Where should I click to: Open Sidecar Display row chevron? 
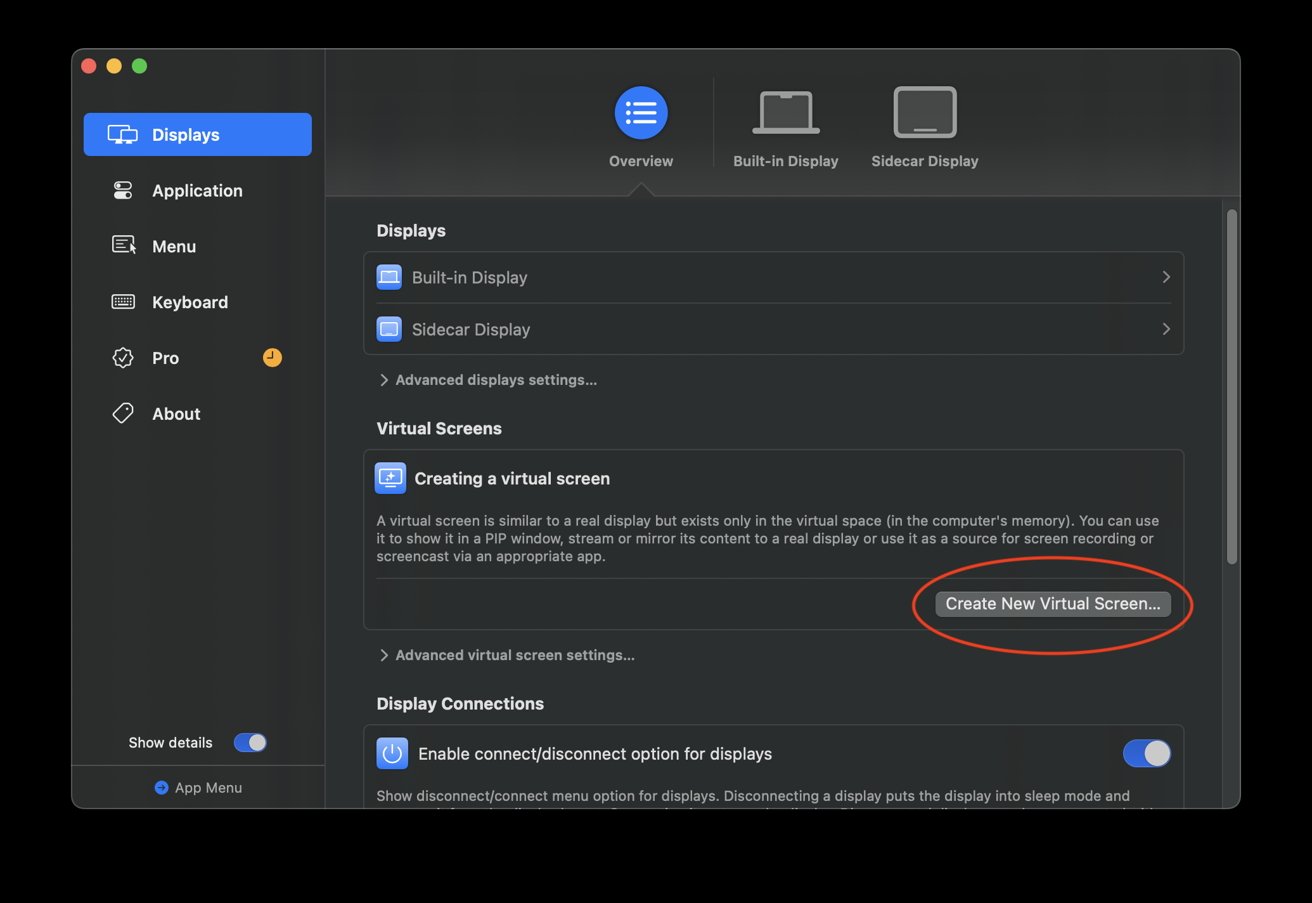(1165, 329)
